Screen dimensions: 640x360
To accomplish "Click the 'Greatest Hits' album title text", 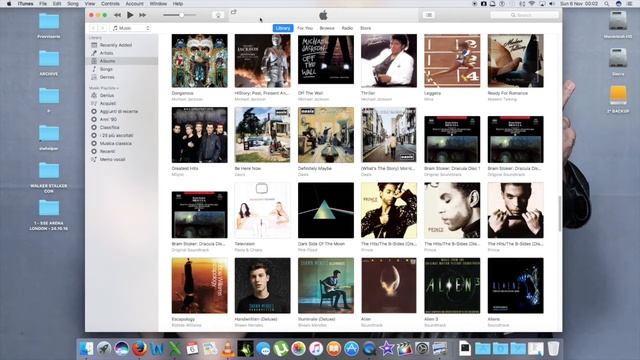I will 185,168.
